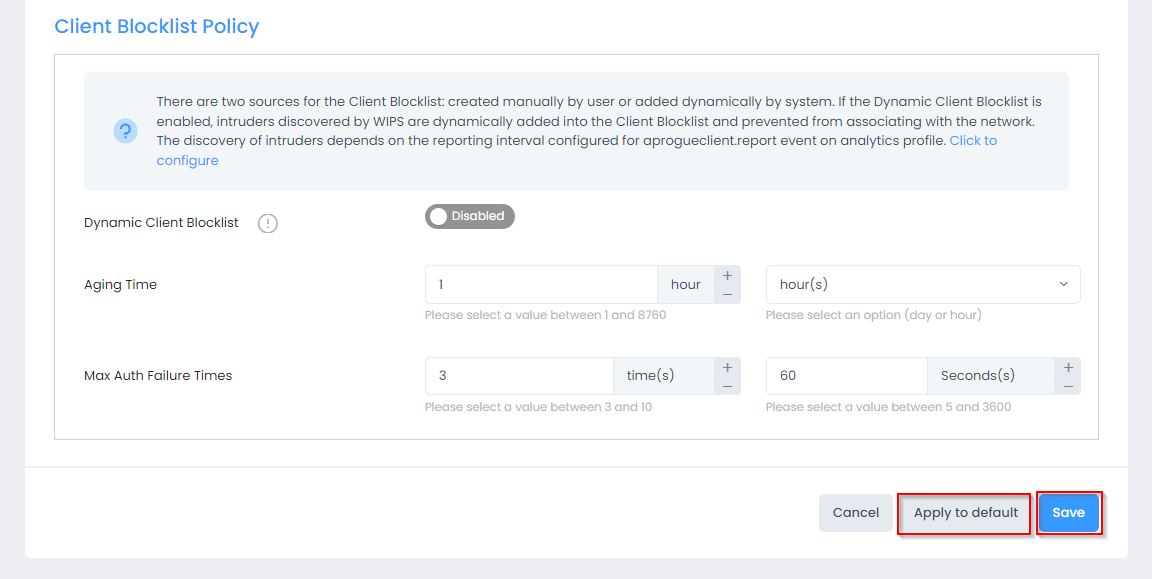Click the Dynamic Client Blocklist label
The width and height of the screenshot is (1152, 579).
(x=161, y=223)
